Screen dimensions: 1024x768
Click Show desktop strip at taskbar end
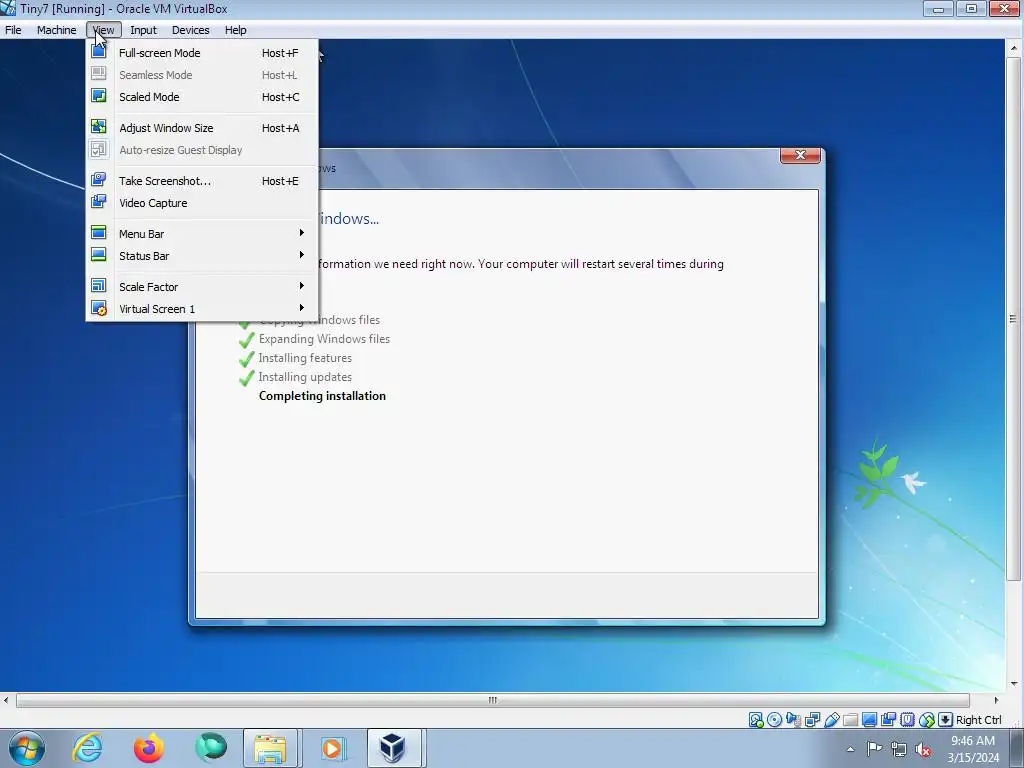click(x=1018, y=748)
